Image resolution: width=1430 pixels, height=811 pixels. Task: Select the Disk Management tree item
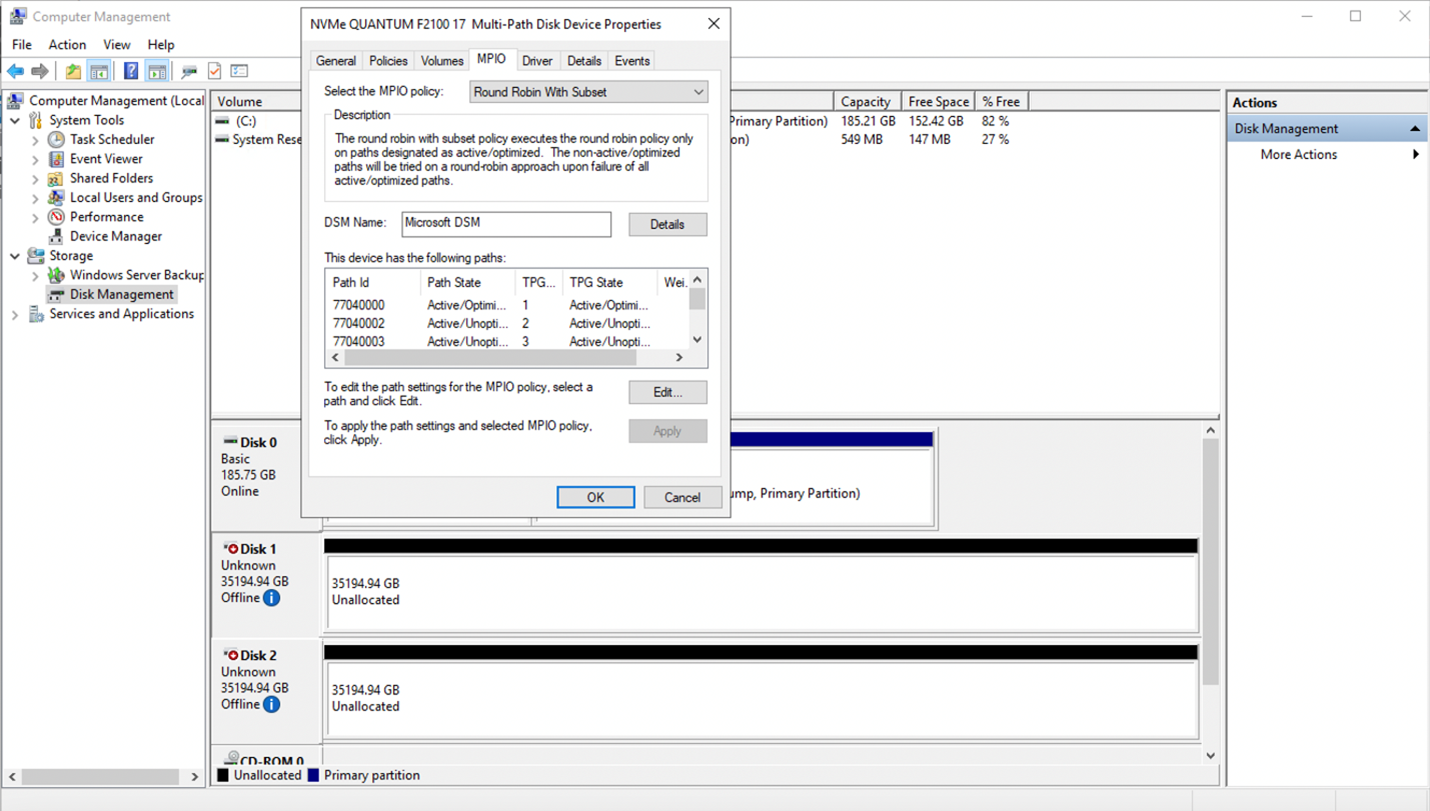click(x=122, y=294)
